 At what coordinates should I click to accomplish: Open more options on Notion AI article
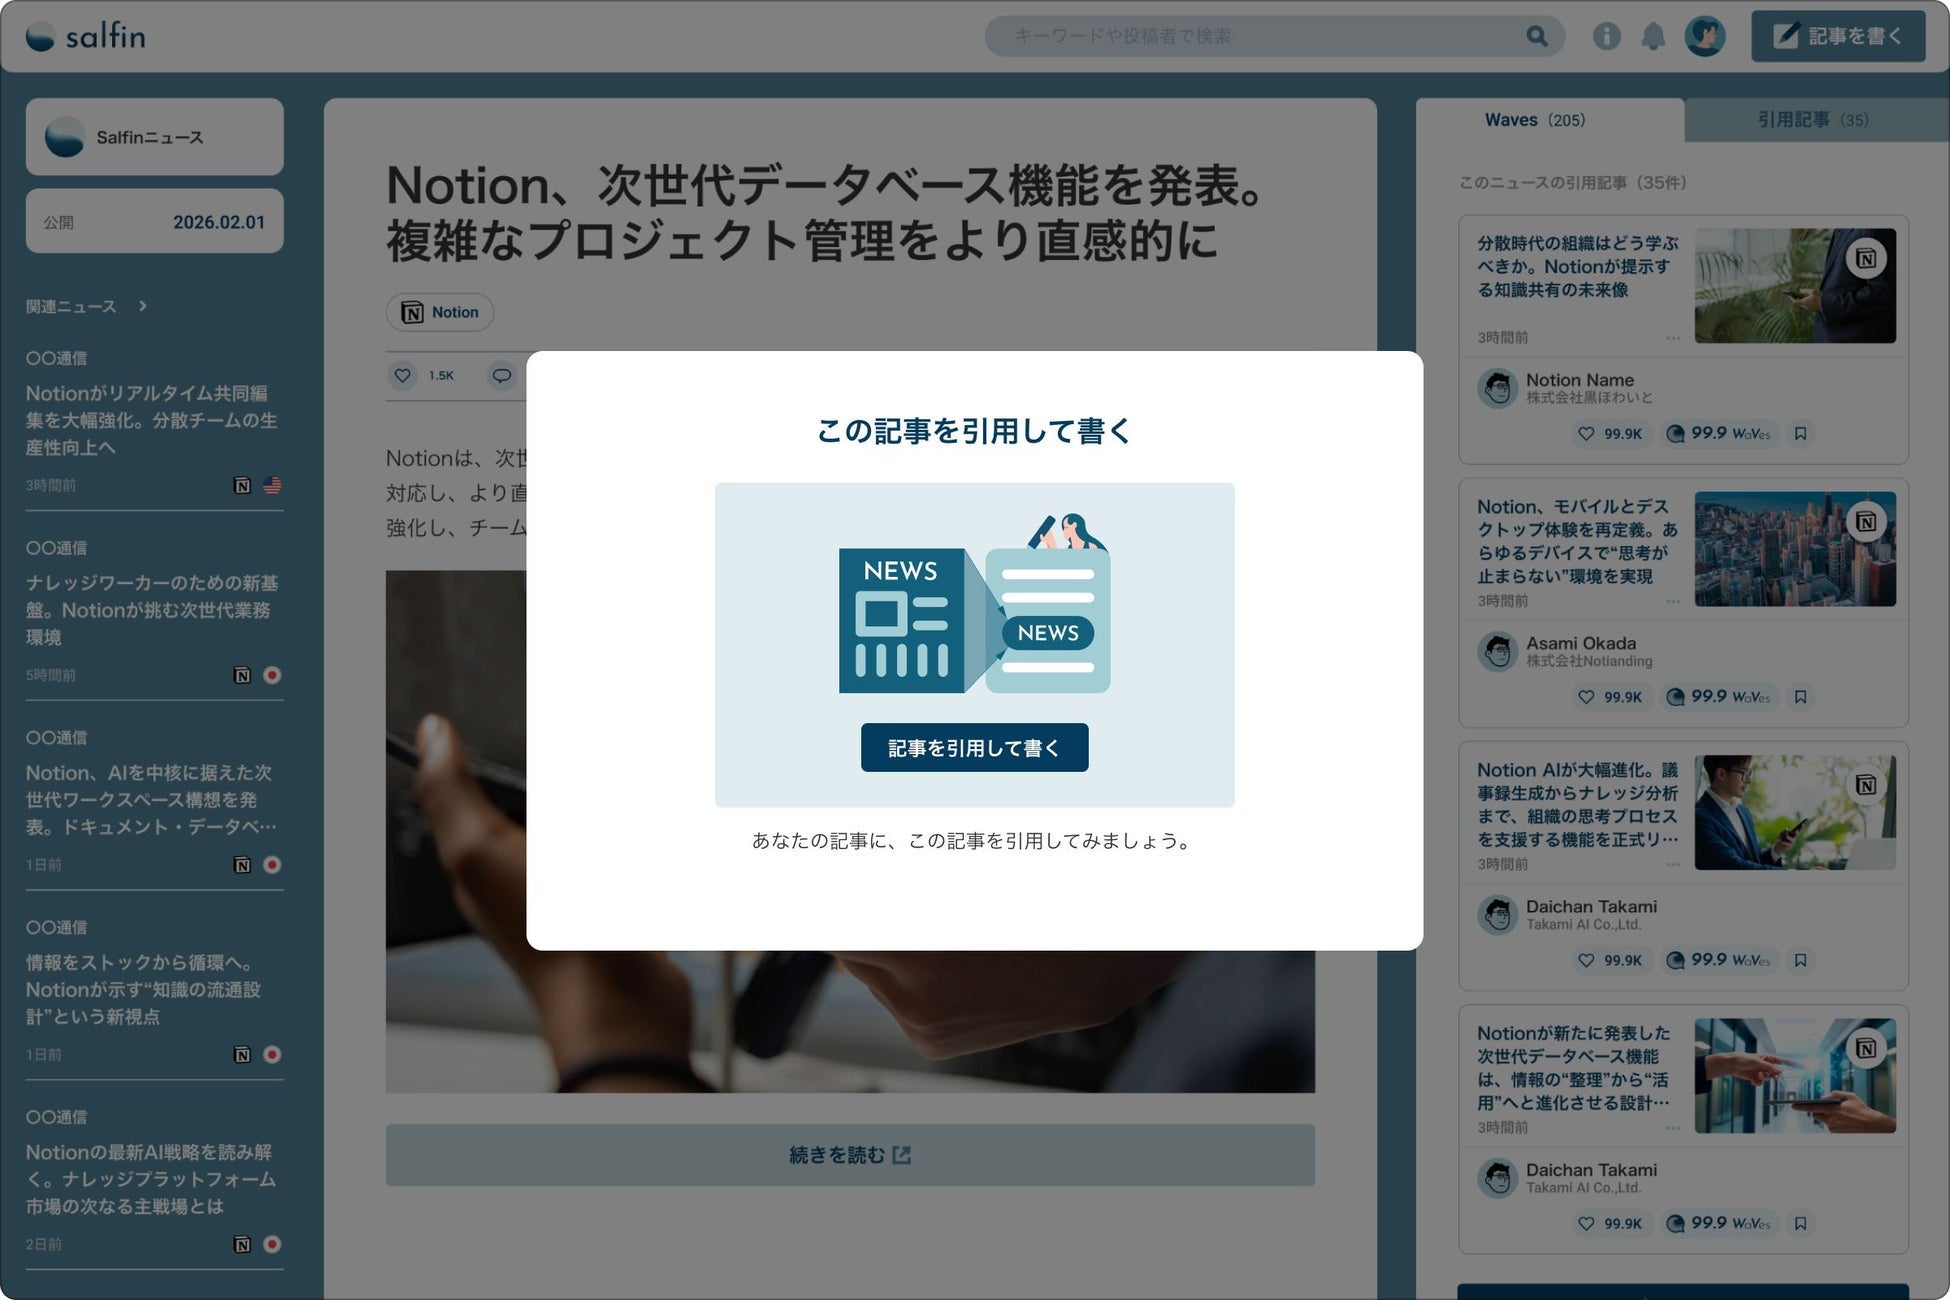click(x=1673, y=864)
